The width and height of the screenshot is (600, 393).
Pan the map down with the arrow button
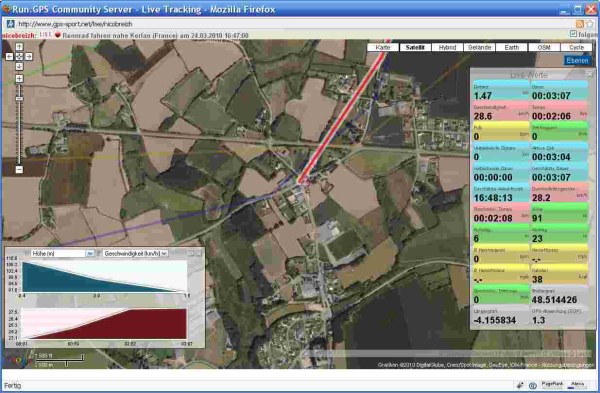pyautogui.click(x=19, y=67)
